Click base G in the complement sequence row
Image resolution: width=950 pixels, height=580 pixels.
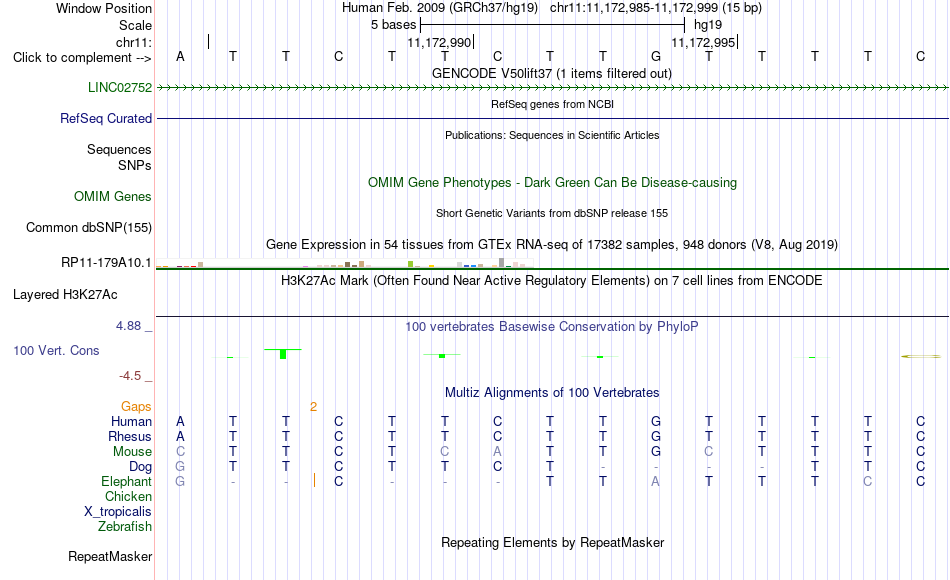[656, 57]
